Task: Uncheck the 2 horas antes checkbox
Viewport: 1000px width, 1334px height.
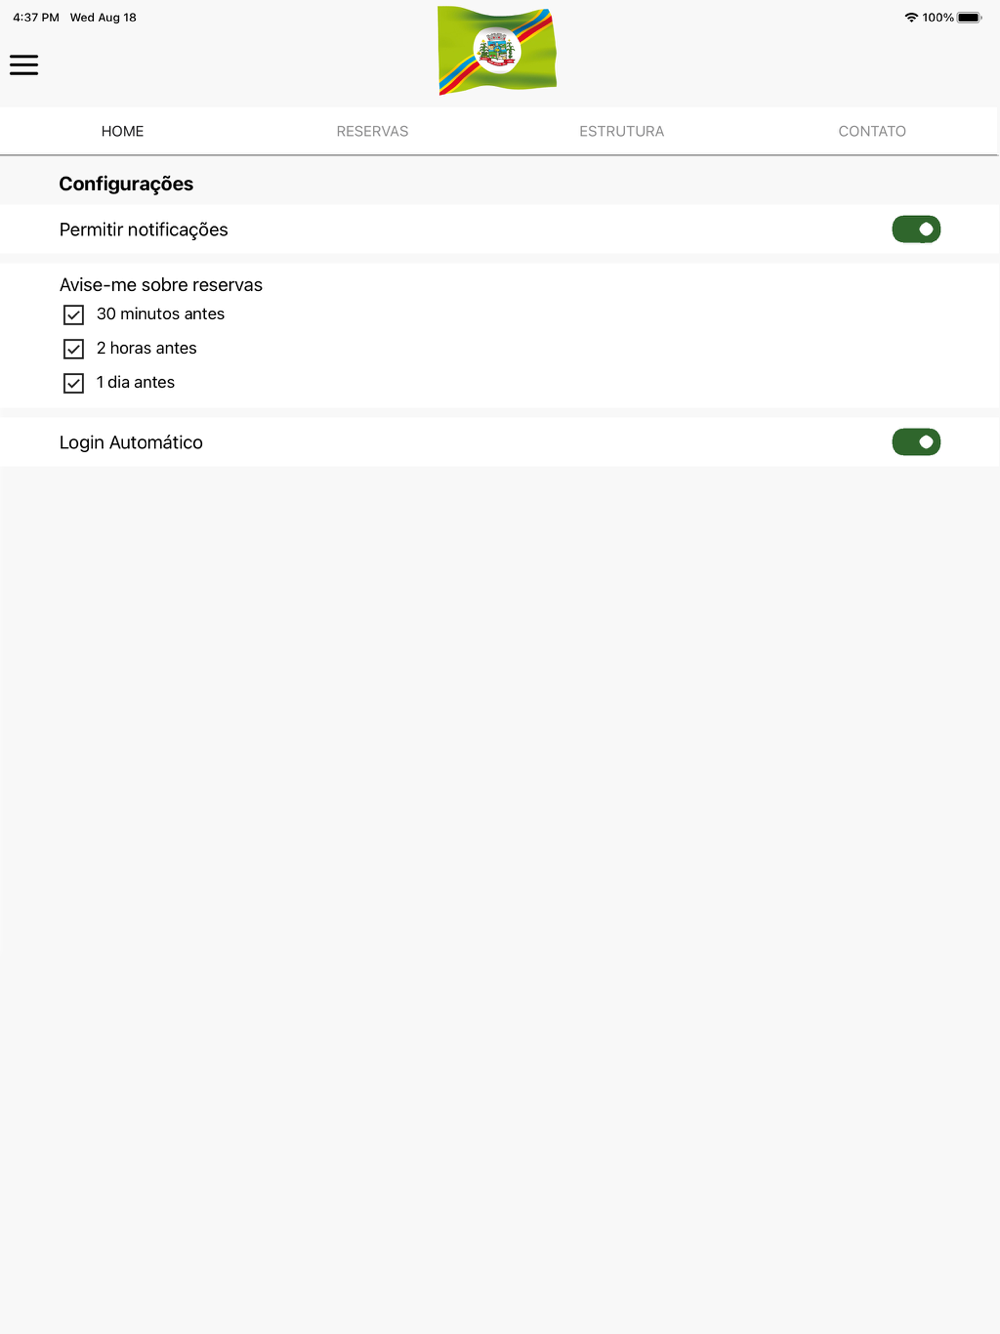Action: (73, 349)
